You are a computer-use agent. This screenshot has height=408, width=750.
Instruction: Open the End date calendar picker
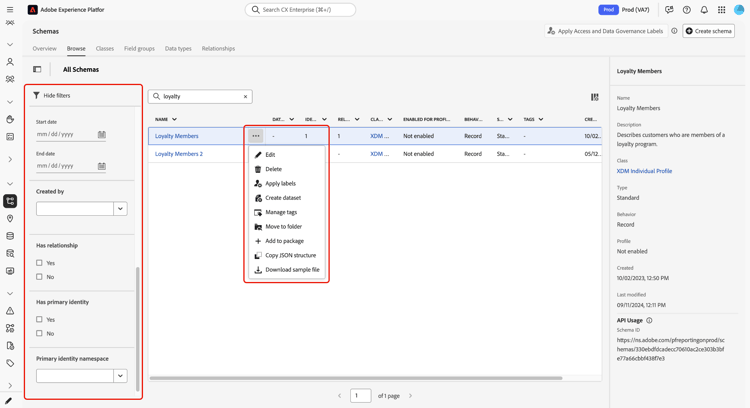point(102,166)
